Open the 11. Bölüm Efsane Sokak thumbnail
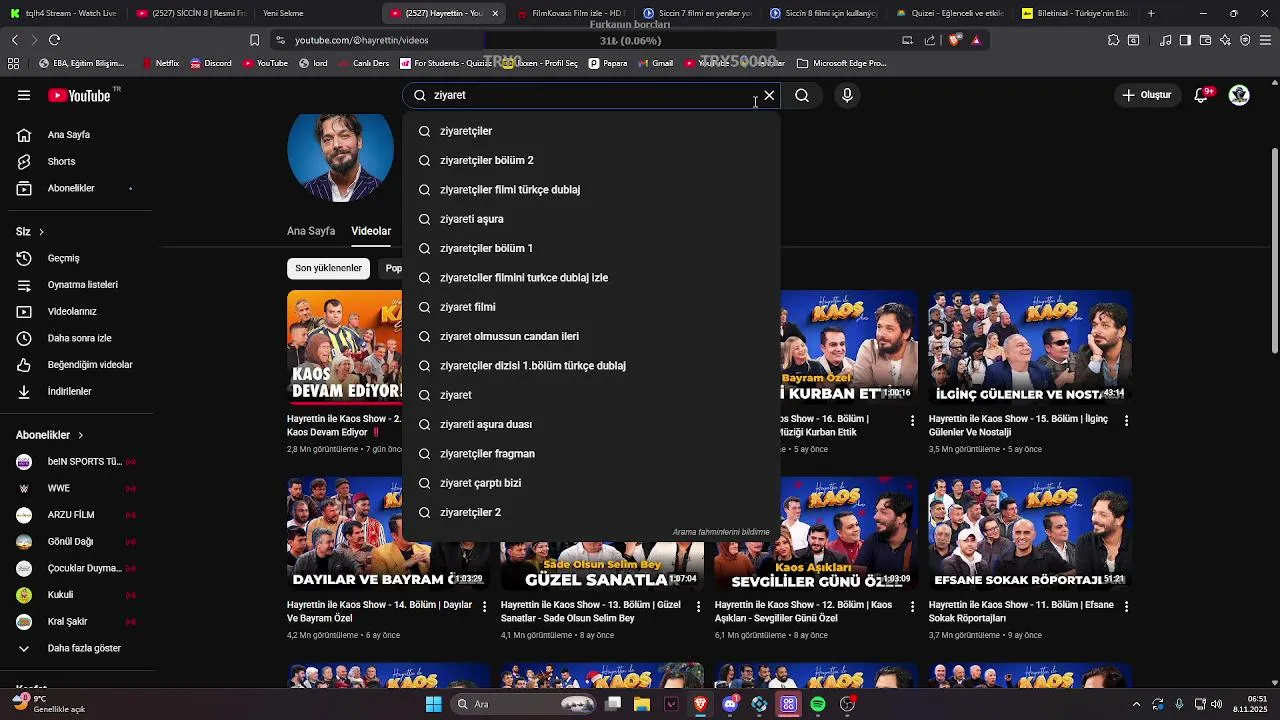 1030,533
